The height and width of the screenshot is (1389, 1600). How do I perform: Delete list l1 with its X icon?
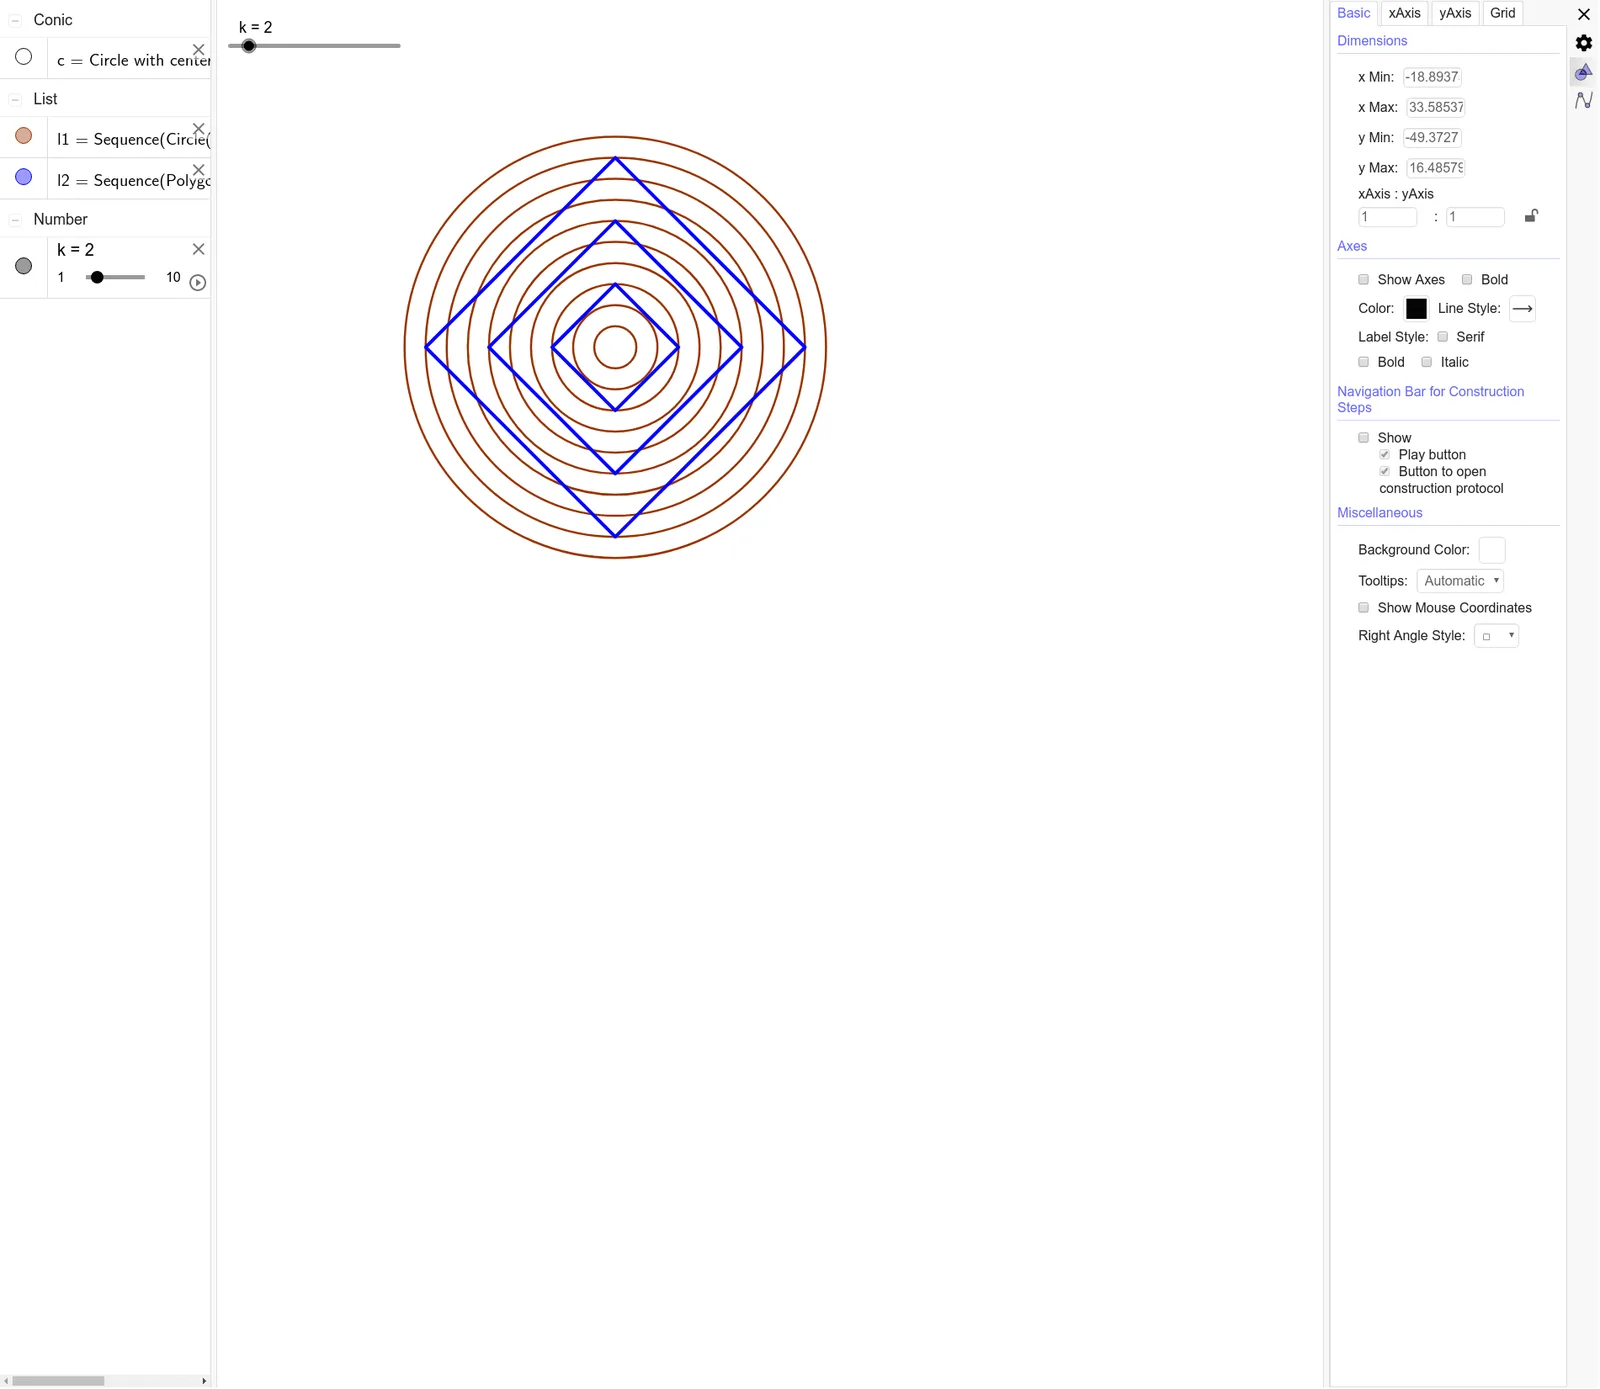[x=198, y=128]
